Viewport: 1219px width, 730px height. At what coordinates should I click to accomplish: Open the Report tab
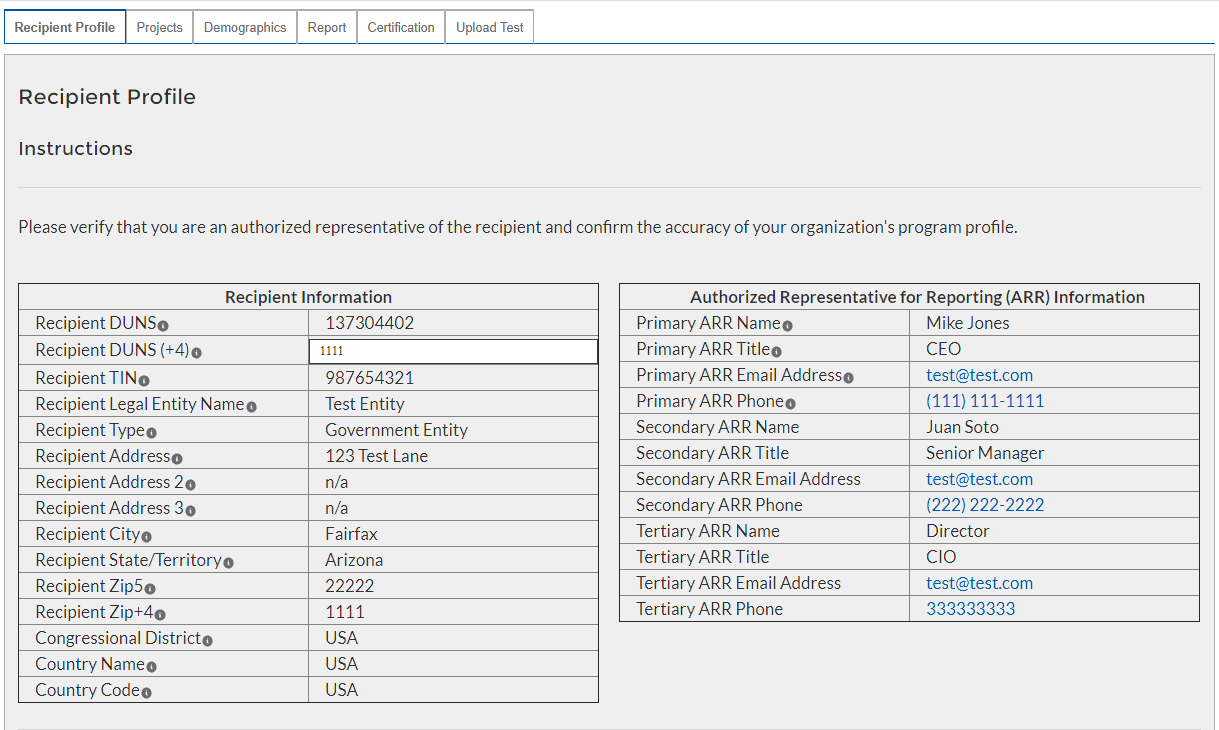(x=327, y=27)
